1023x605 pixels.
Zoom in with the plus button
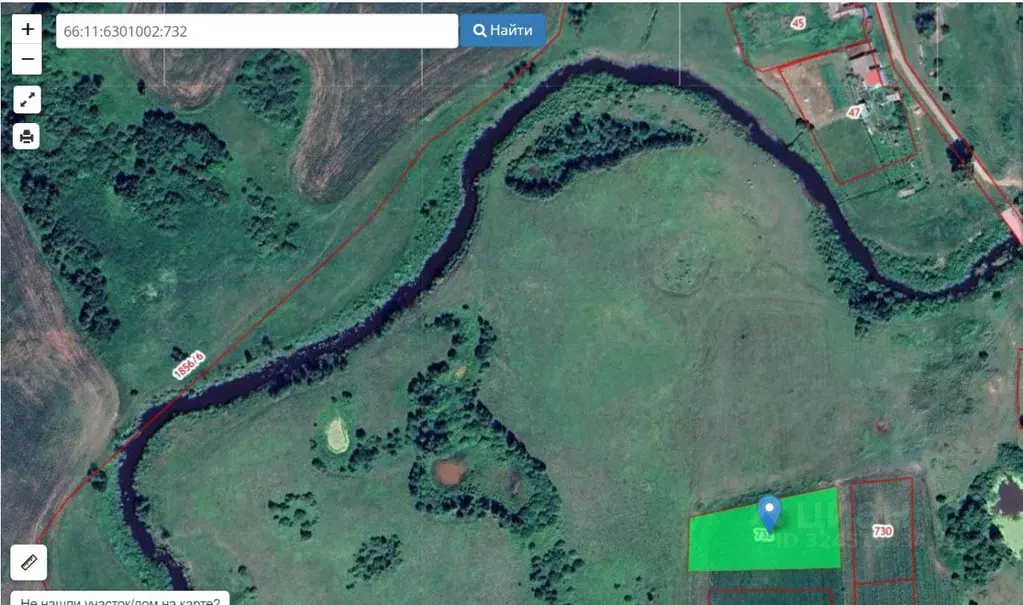point(27,29)
